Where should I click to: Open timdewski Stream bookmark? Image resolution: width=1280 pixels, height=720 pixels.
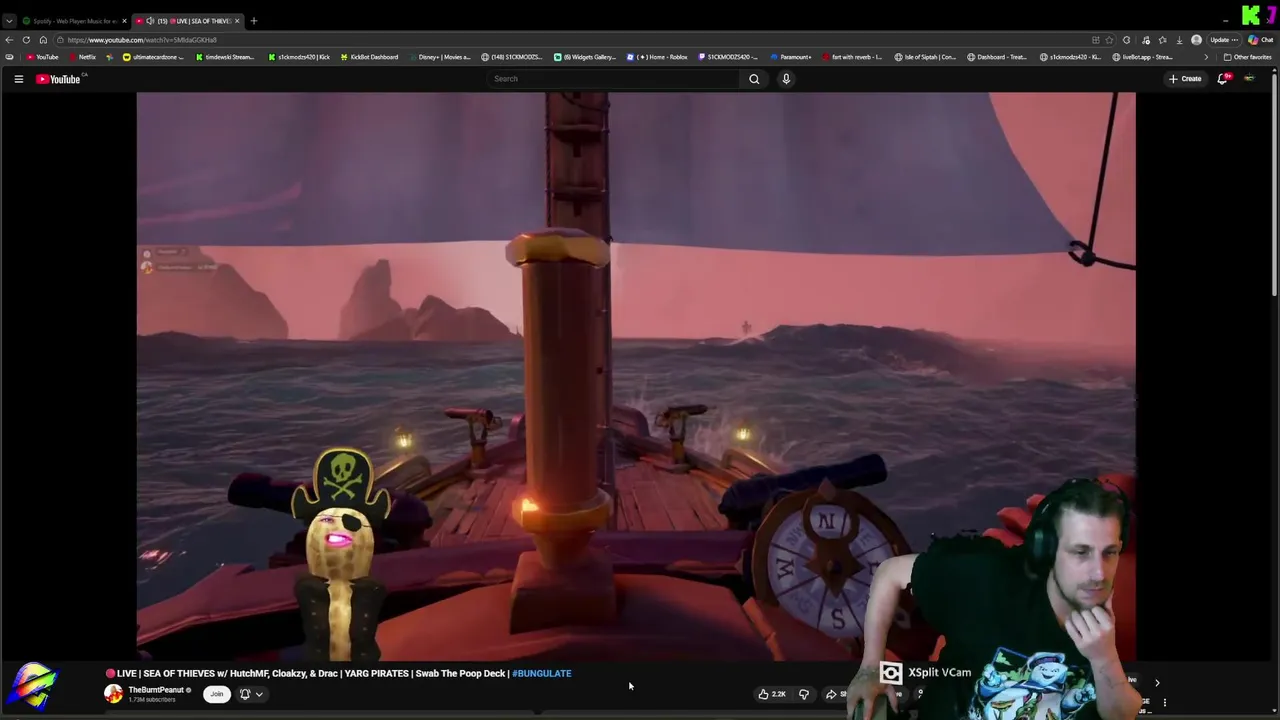pos(225,57)
